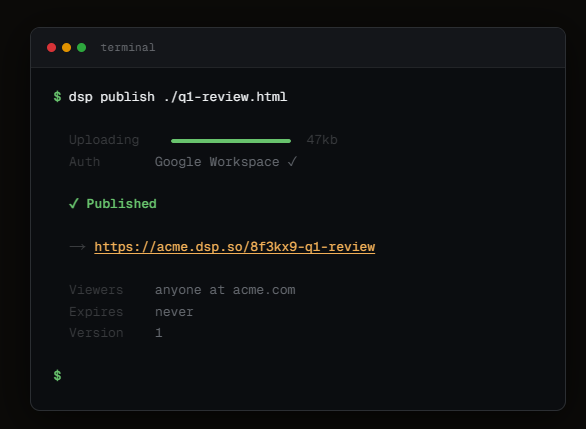Click the green upload progress bar
The image size is (586, 429).
(231, 141)
